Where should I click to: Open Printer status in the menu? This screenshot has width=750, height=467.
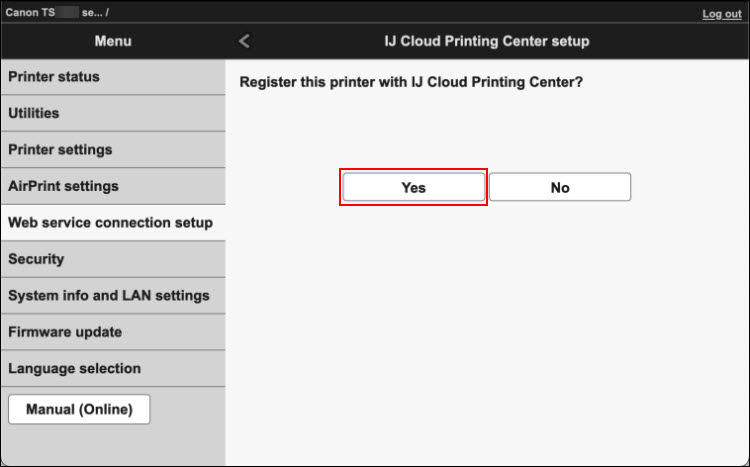pos(112,77)
